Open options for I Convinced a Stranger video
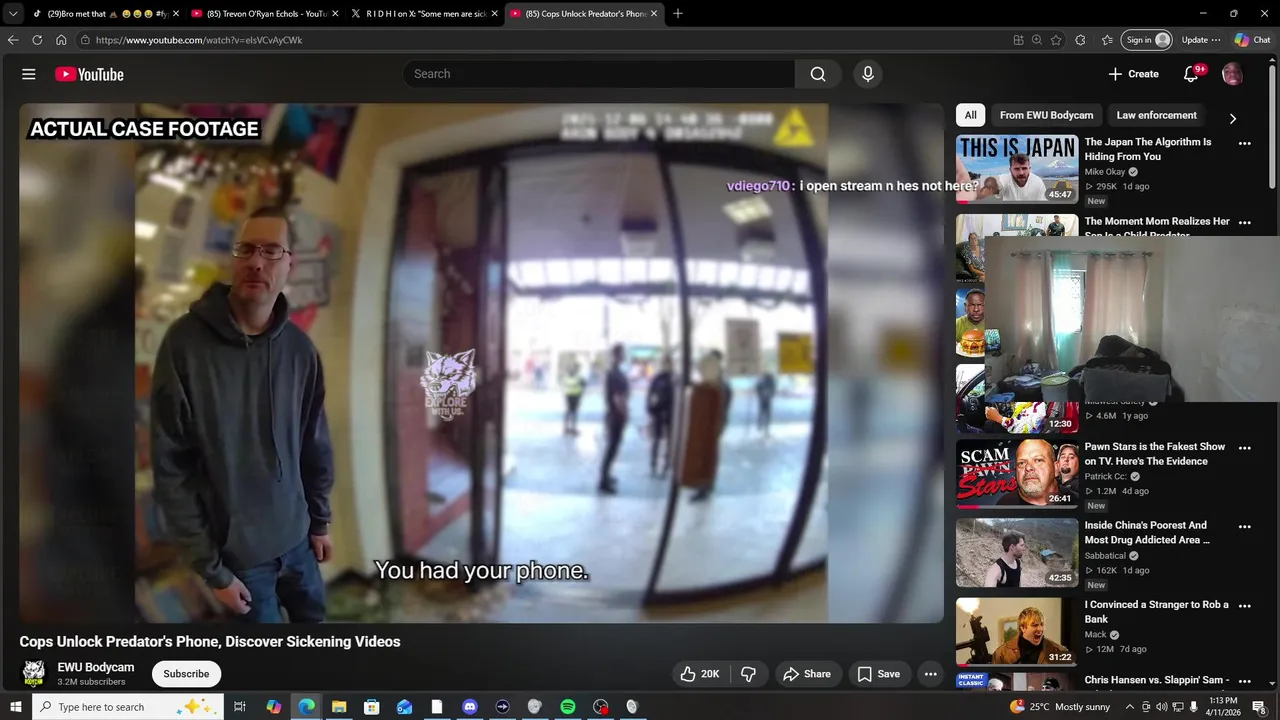Viewport: 1280px width, 720px height. pyautogui.click(x=1244, y=606)
